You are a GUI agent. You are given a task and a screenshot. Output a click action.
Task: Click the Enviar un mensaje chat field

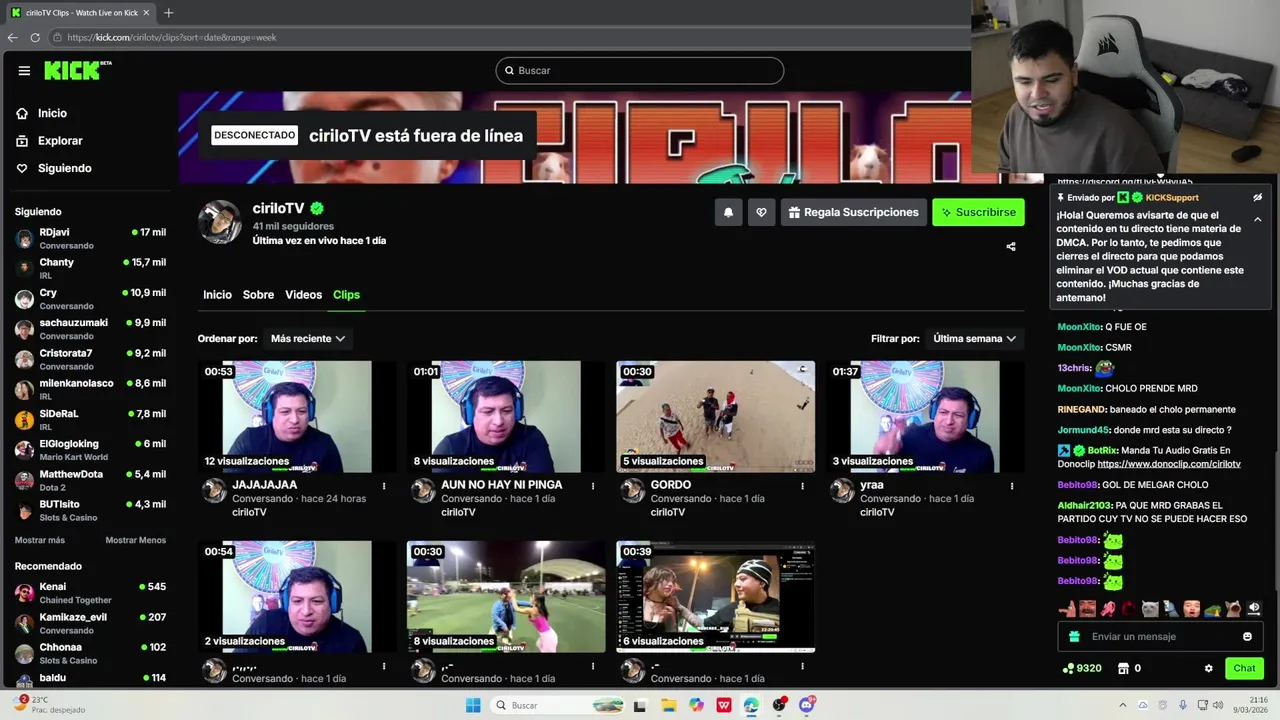[x=1160, y=637]
